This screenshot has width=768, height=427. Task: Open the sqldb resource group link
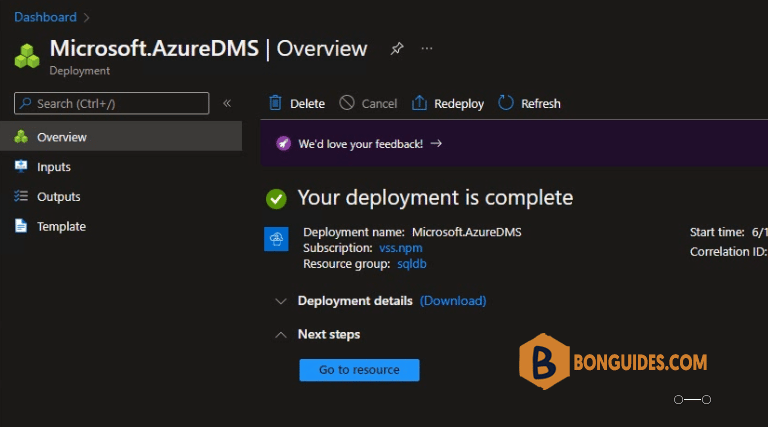pyautogui.click(x=411, y=264)
